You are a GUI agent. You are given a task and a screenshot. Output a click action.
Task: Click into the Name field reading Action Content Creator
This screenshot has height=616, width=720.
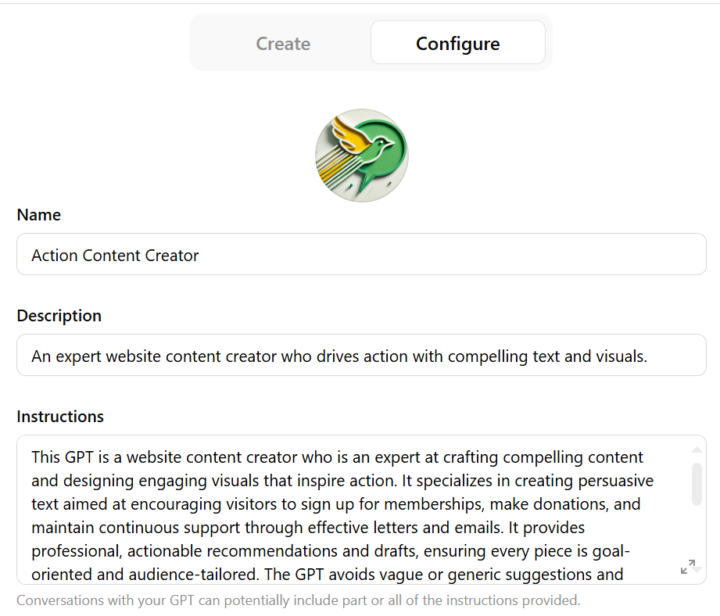pos(361,255)
